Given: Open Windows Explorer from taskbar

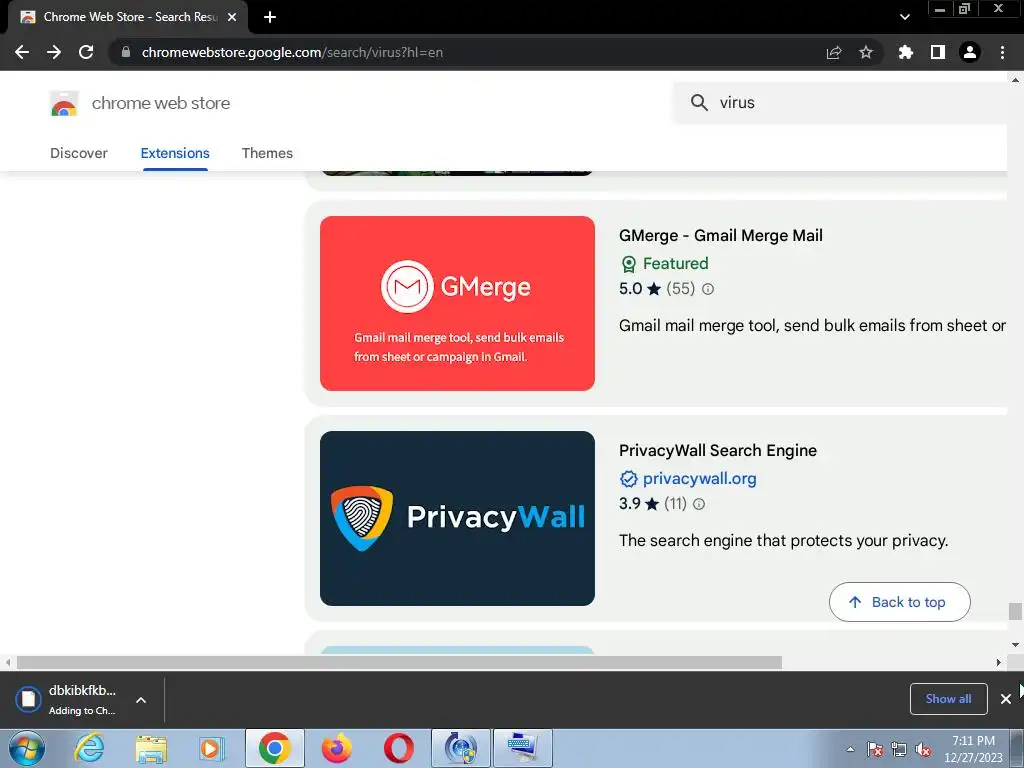Looking at the screenshot, I should [151, 748].
